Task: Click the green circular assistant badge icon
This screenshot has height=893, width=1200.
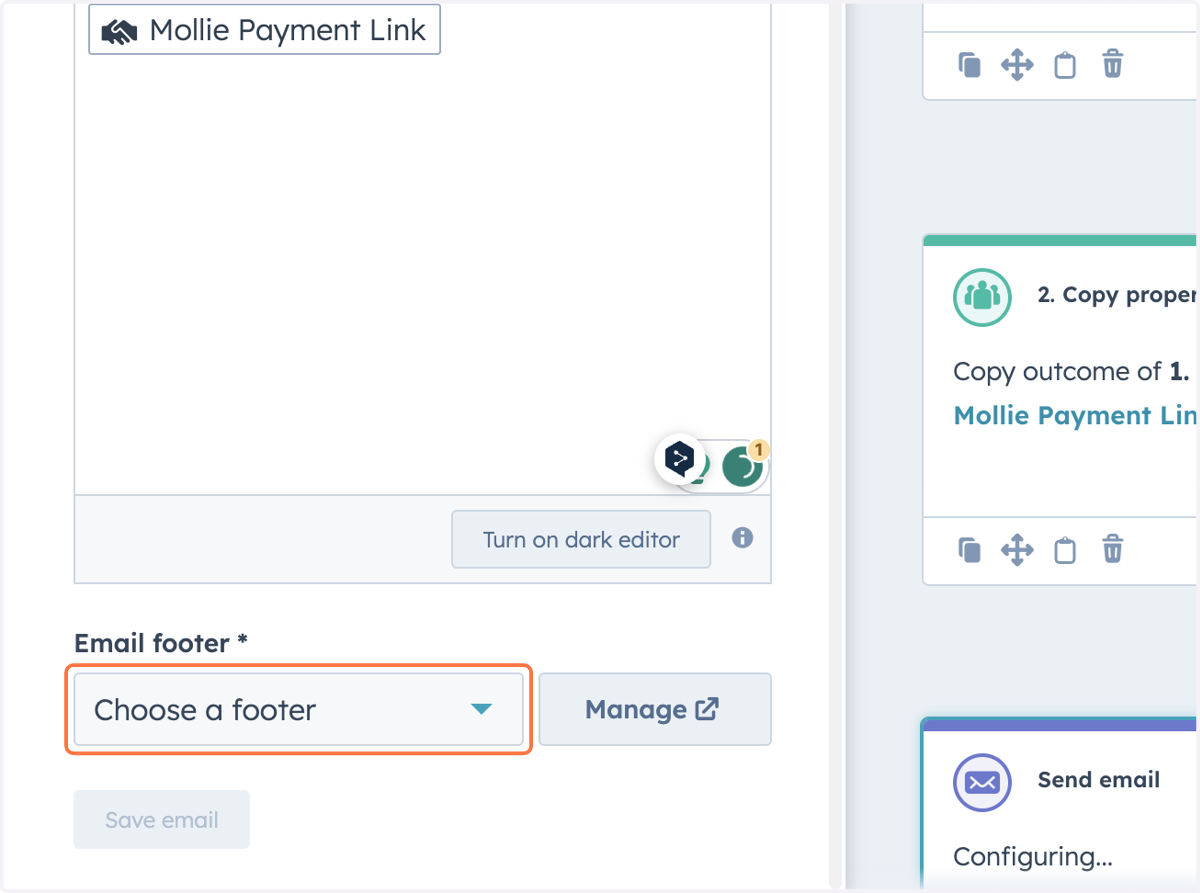Action: (x=742, y=466)
